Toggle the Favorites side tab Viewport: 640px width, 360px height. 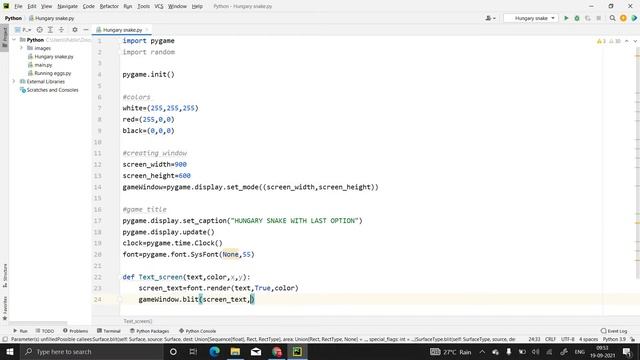(x=4, y=308)
